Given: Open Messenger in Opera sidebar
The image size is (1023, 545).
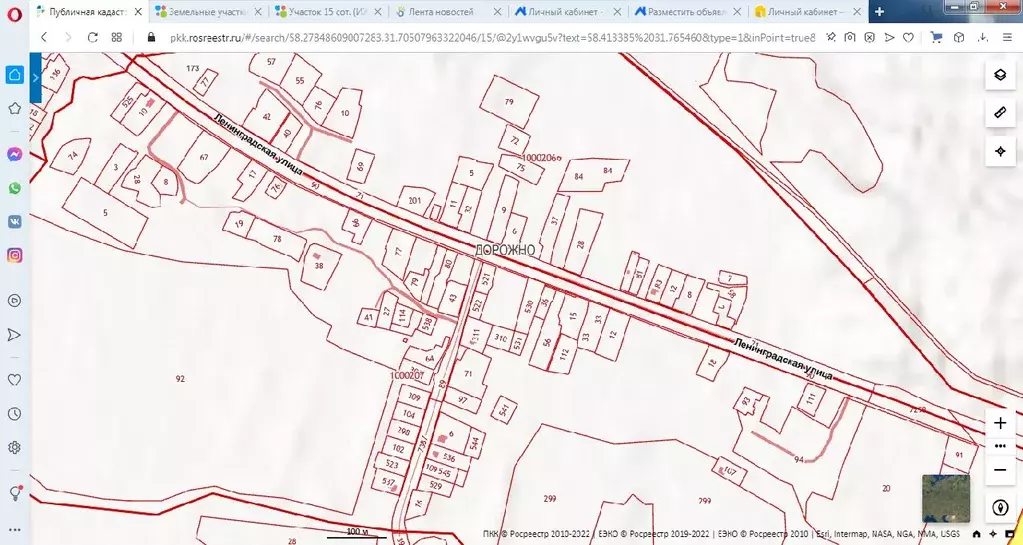Looking at the screenshot, I should tap(15, 155).
